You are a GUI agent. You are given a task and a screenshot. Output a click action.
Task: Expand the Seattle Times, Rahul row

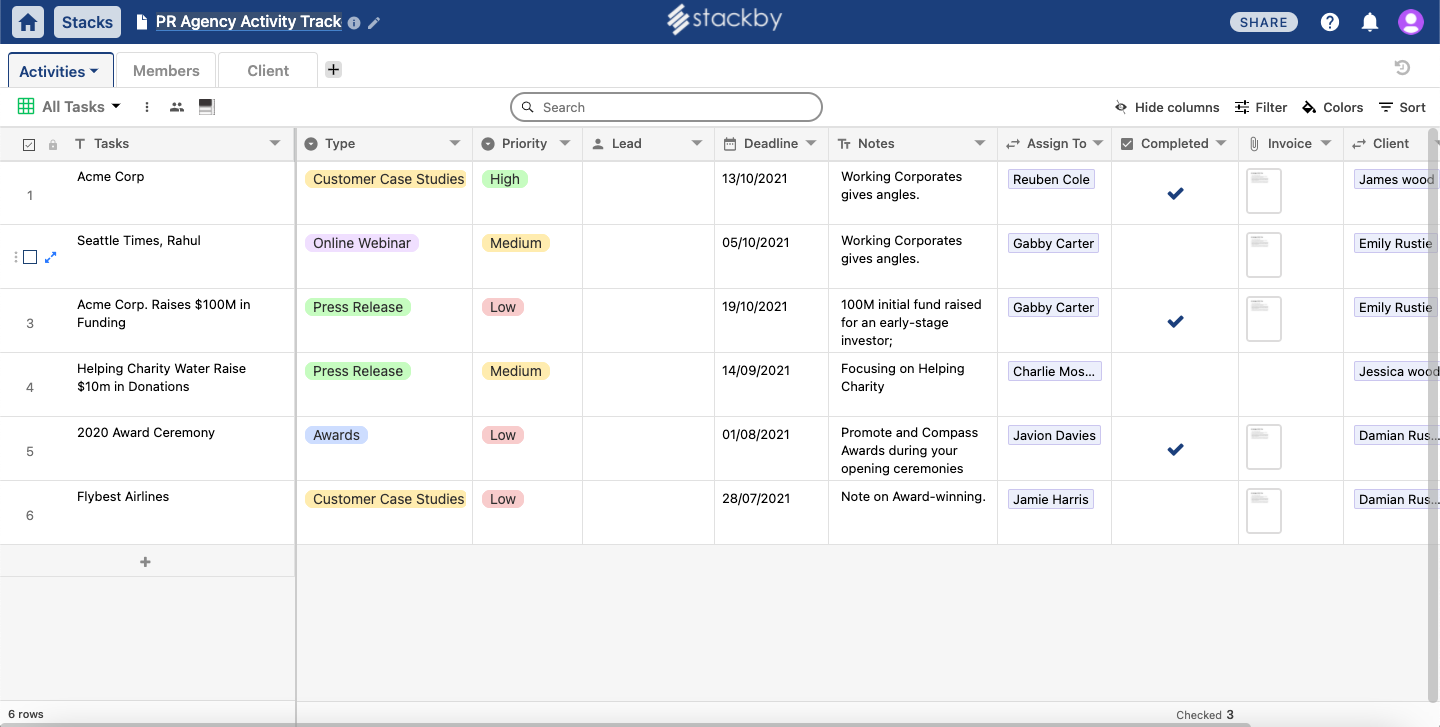coord(51,257)
